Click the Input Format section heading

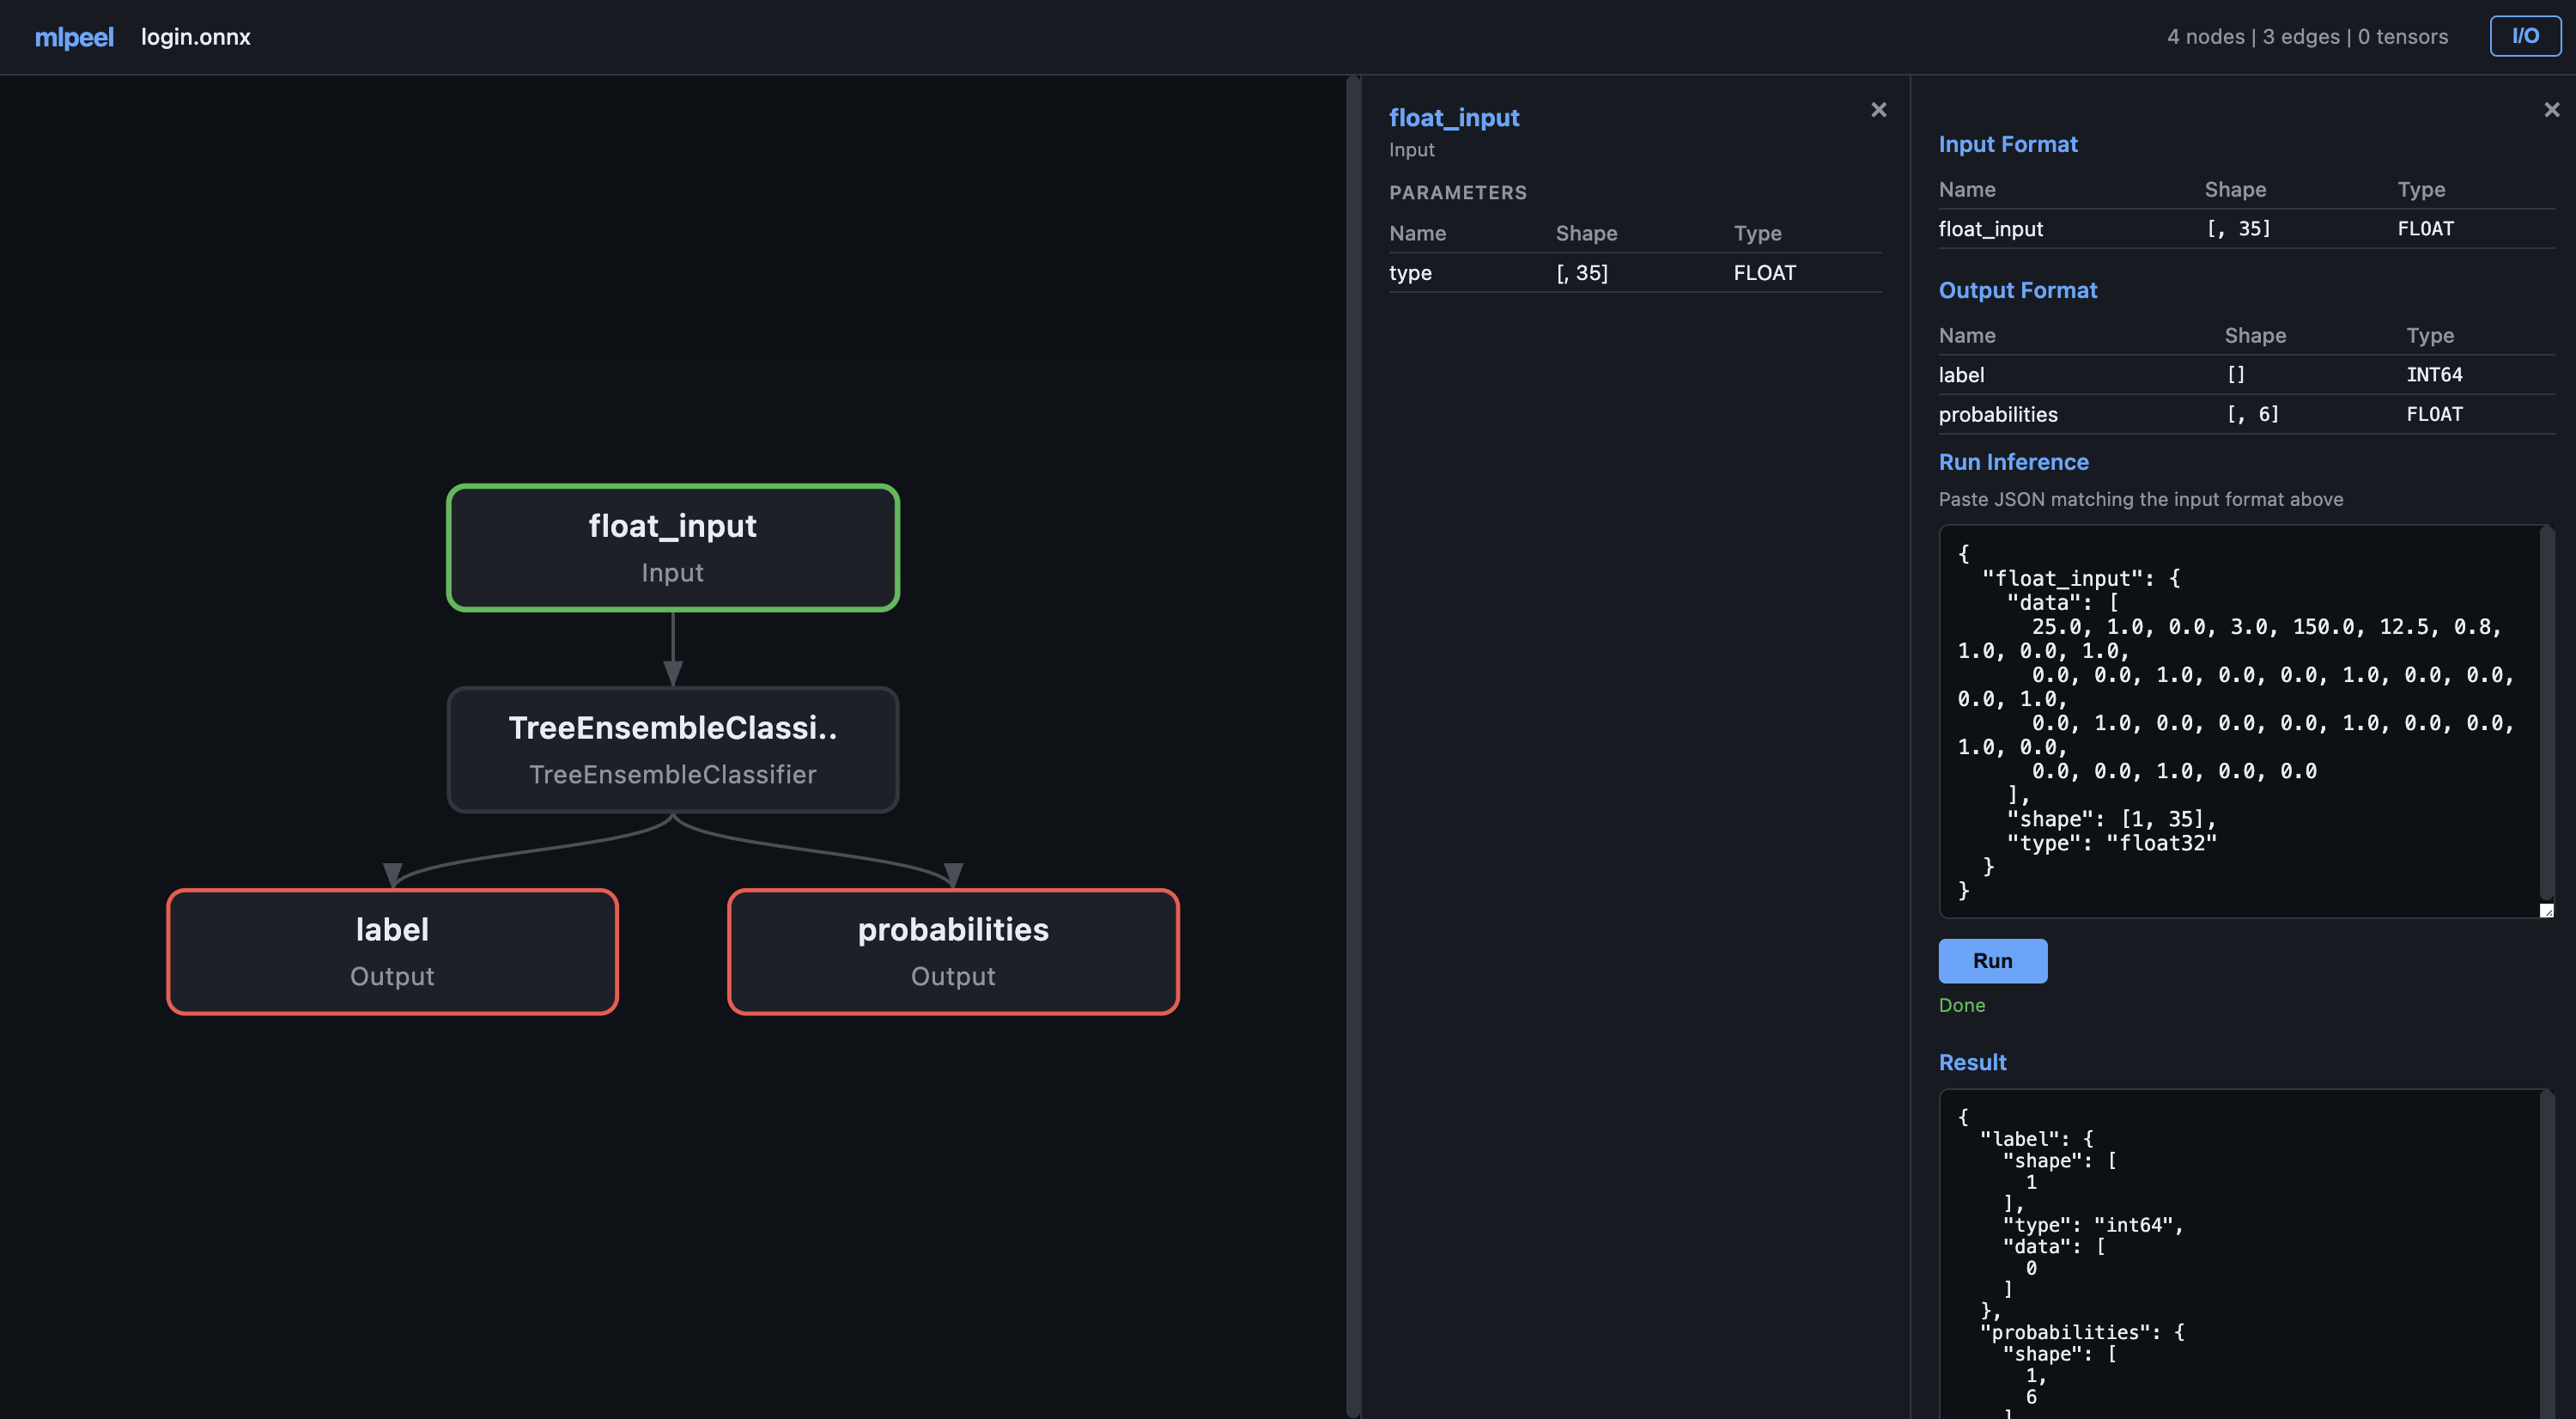[2007, 144]
